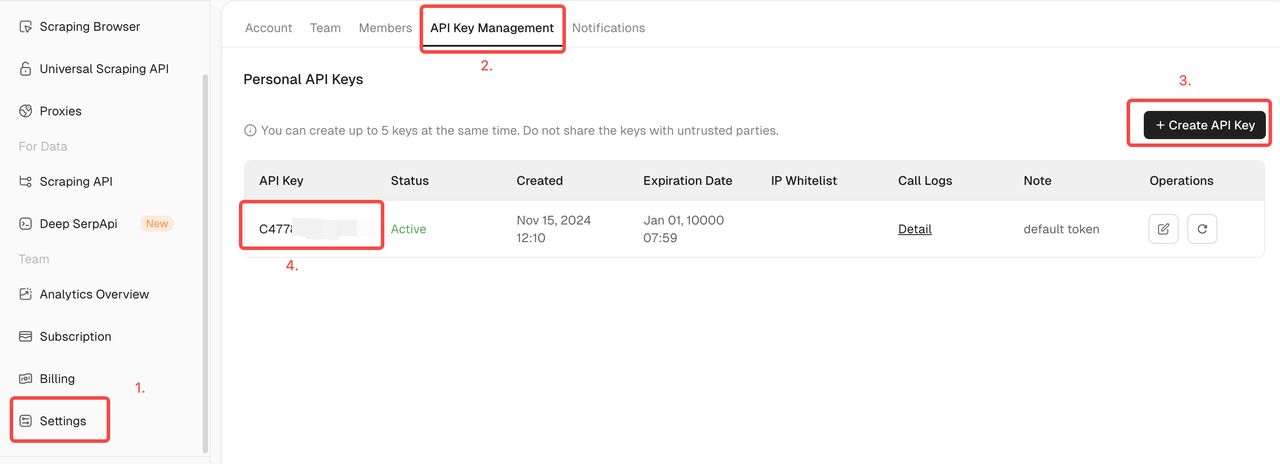Click the API Key column header
The image size is (1280, 464).
[281, 181]
